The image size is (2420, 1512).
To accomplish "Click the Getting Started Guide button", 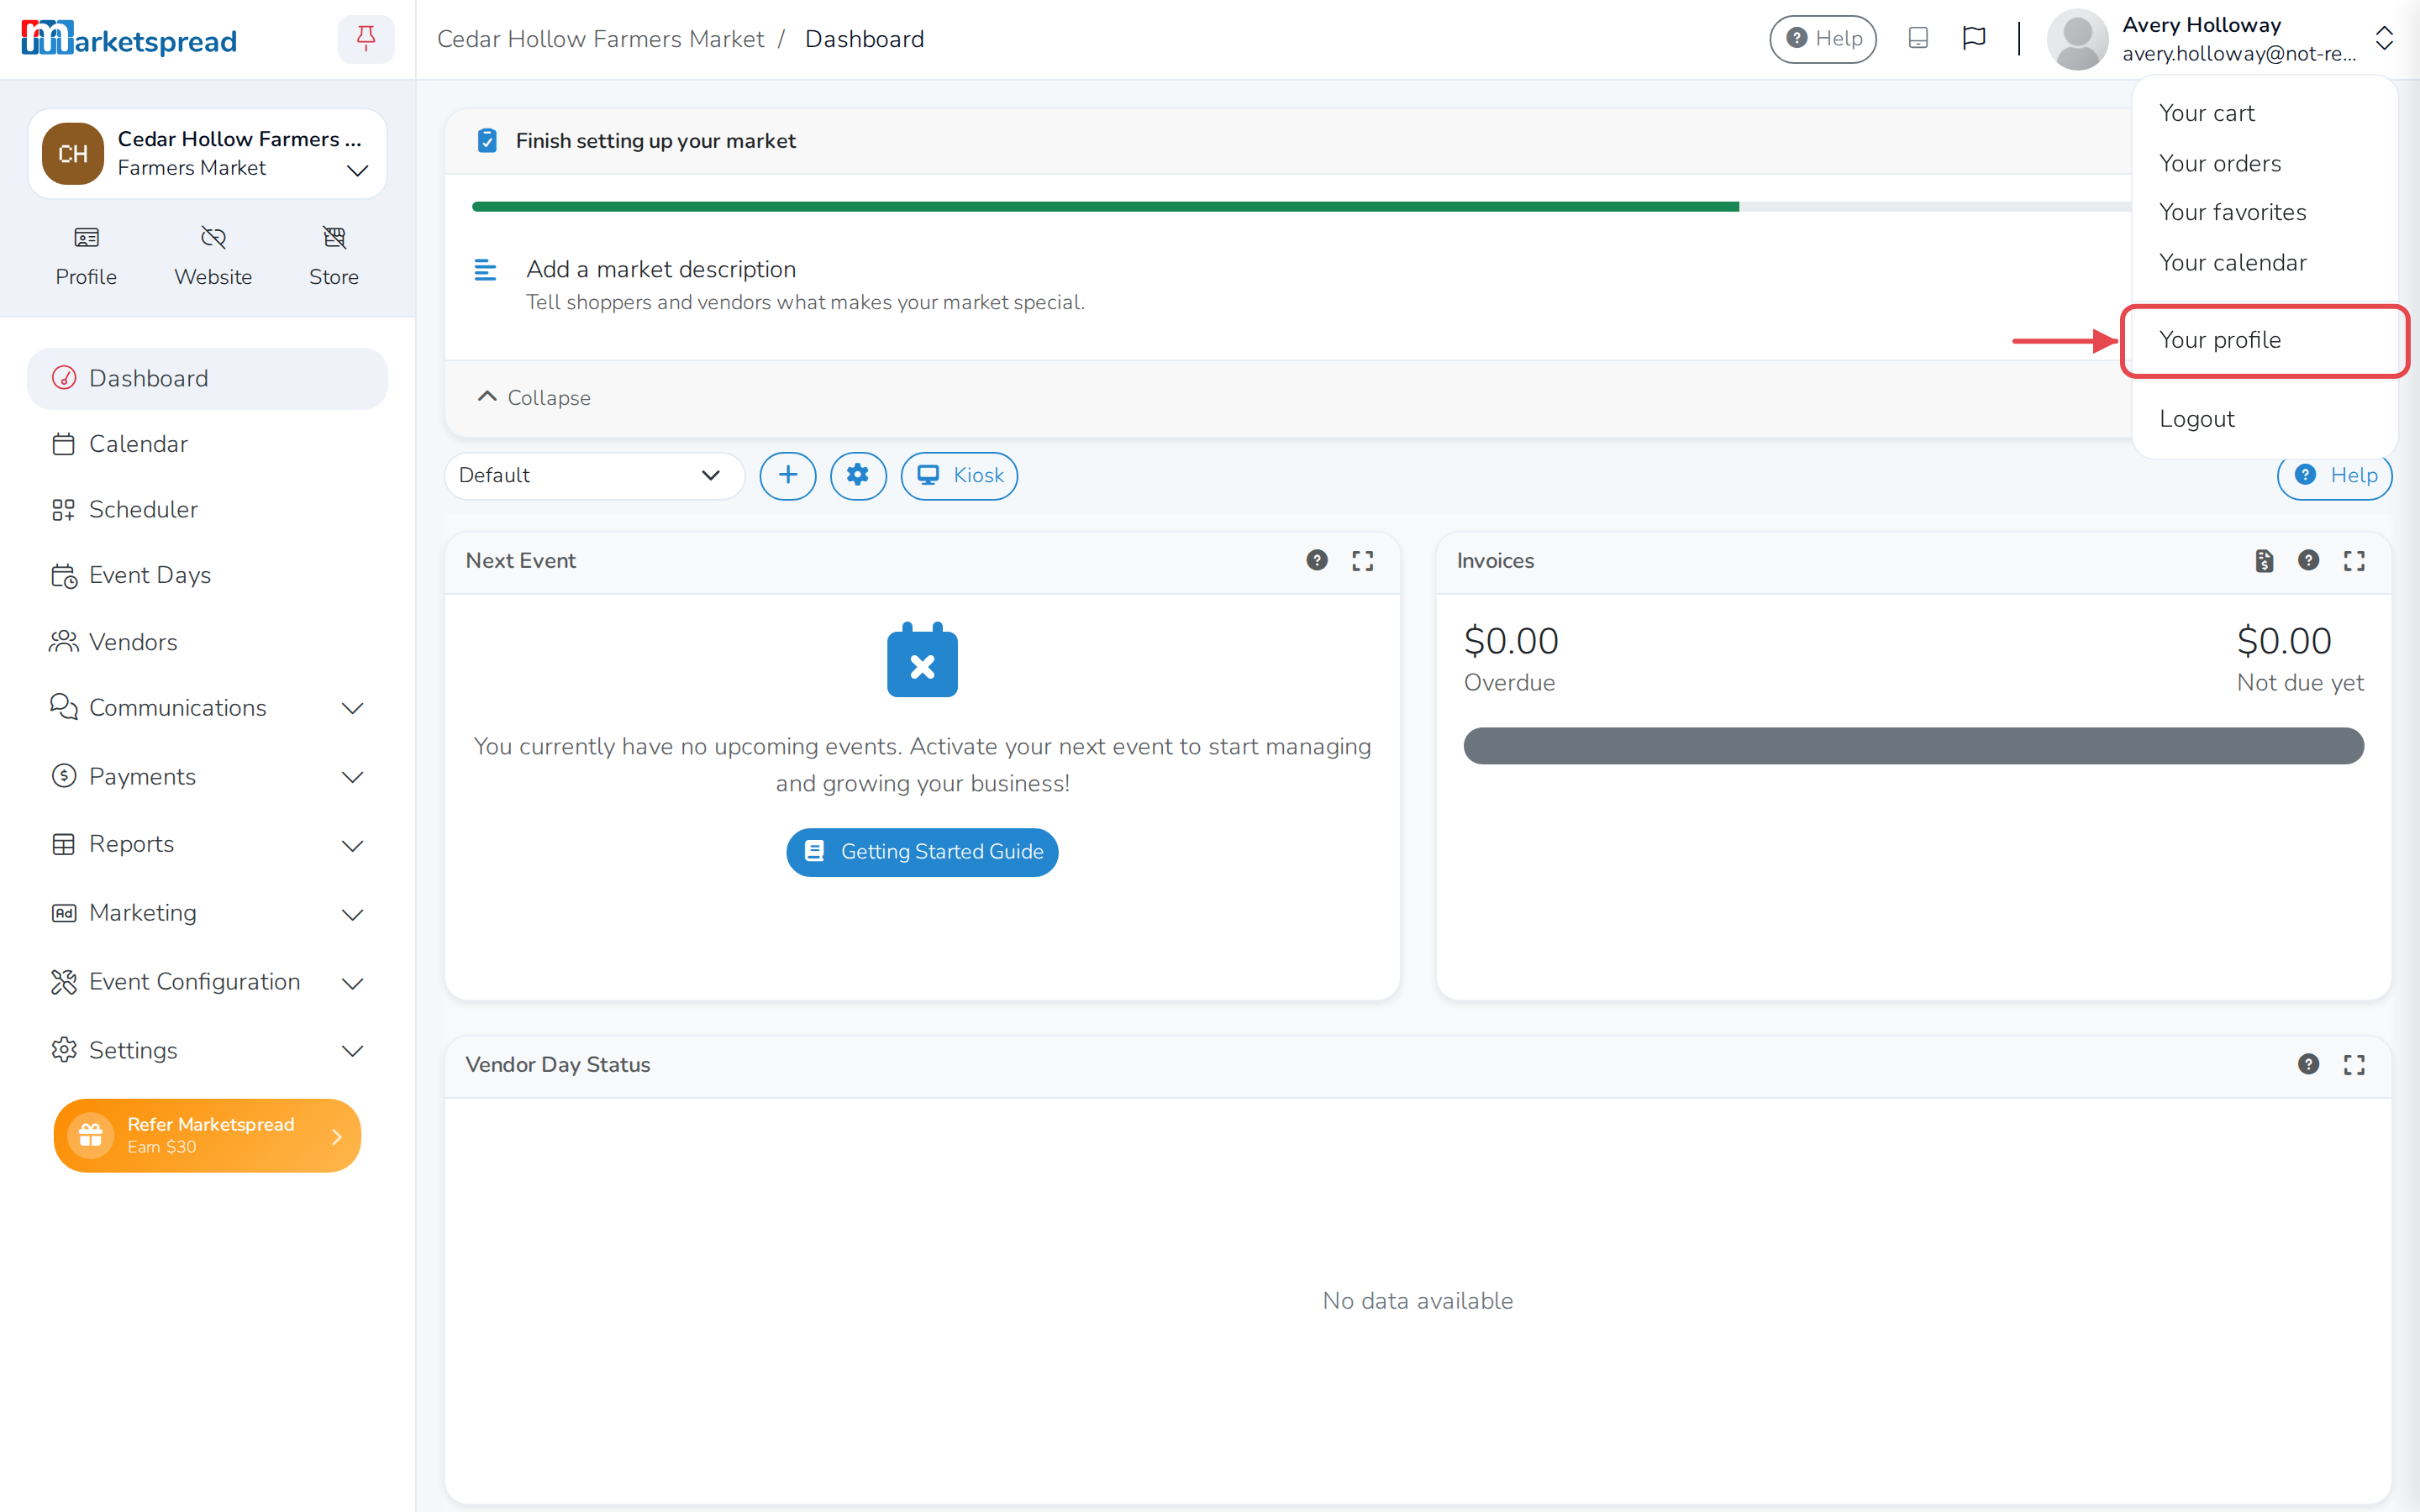I will pyautogui.click(x=922, y=852).
